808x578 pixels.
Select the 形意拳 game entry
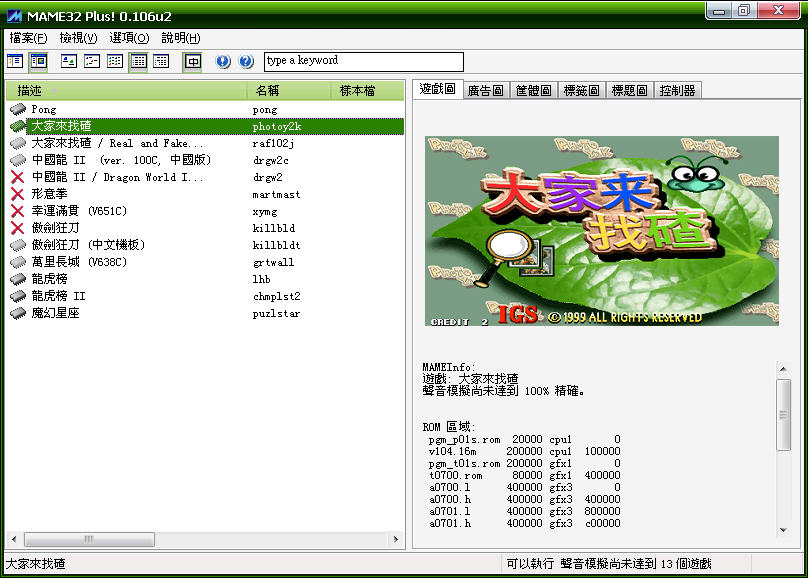coord(49,194)
